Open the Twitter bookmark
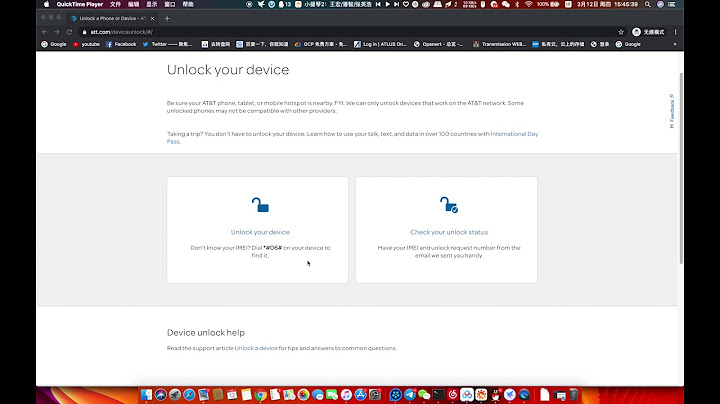Image resolution: width=720 pixels, height=404 pixels. (x=167, y=45)
